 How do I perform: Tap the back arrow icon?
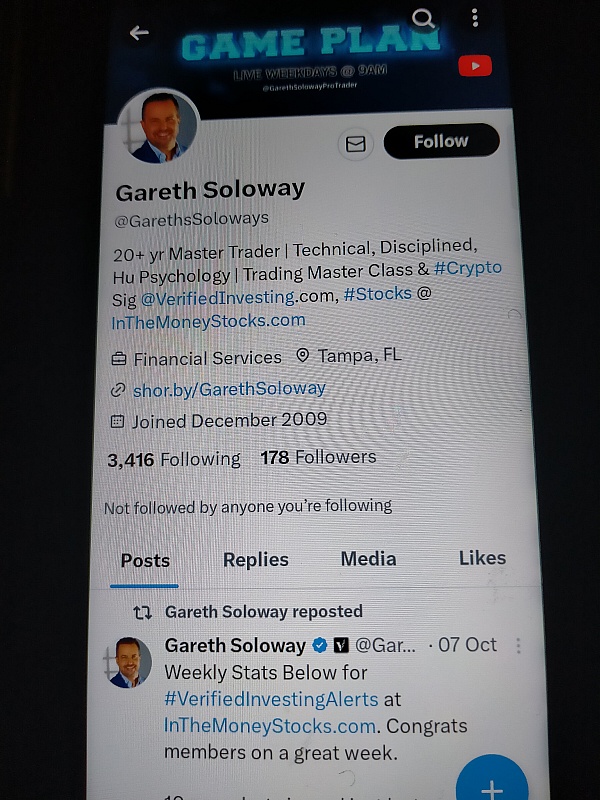(x=139, y=33)
